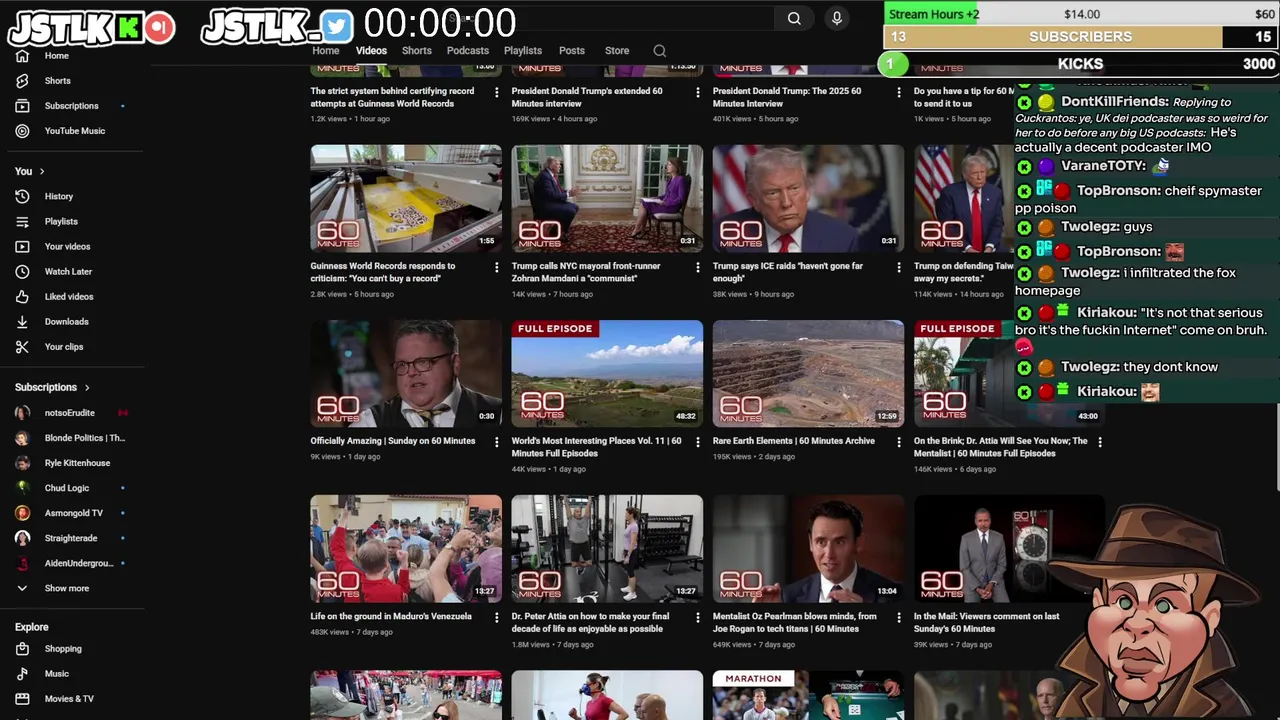Open World's Most Interesting Places thumbnail
The width and height of the screenshot is (1280, 720).
(607, 373)
